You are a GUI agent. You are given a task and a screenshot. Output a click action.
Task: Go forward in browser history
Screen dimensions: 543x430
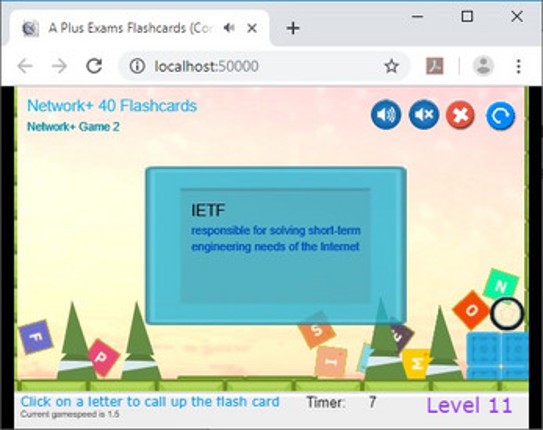pos(59,66)
